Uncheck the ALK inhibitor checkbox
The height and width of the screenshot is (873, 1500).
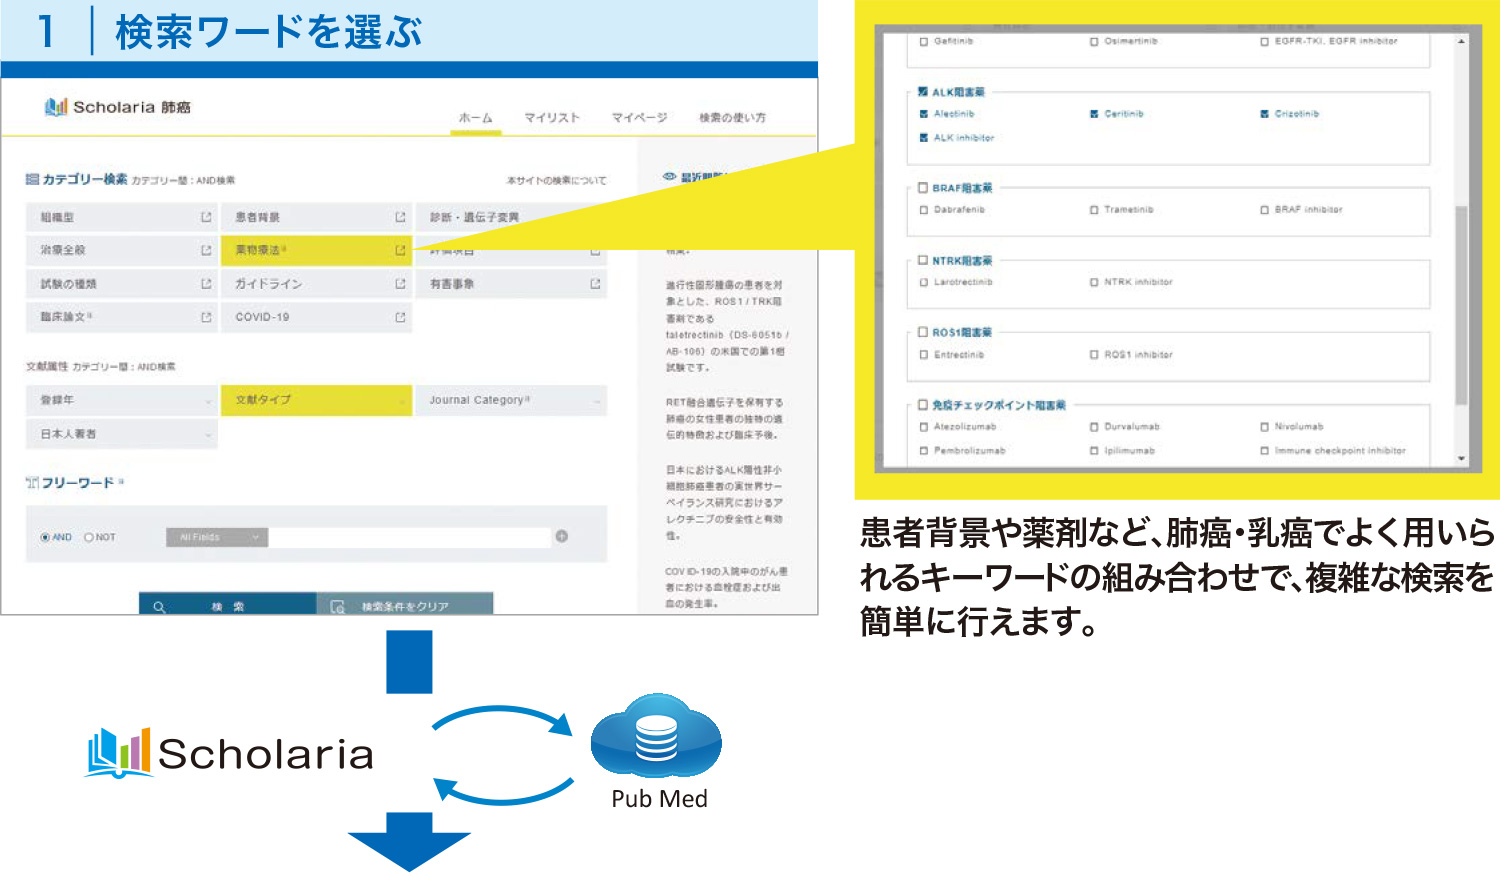924,138
